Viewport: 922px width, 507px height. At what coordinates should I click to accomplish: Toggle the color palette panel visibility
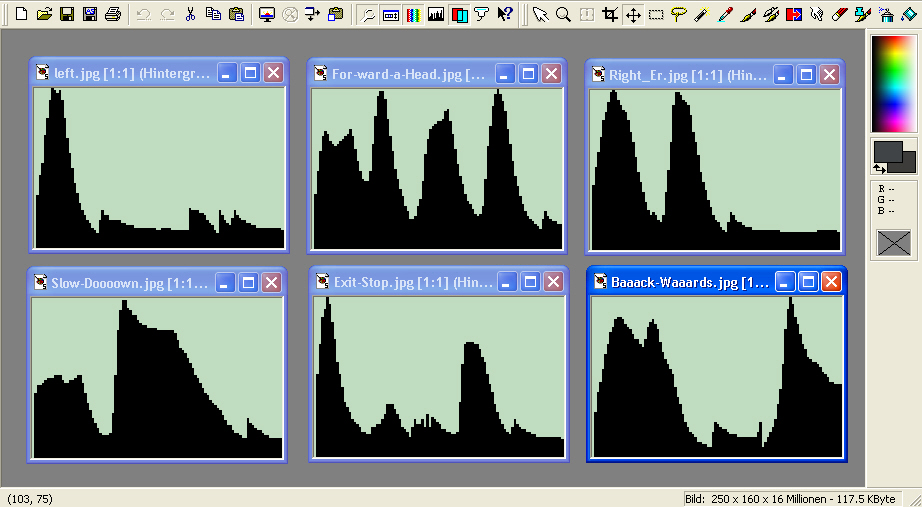coord(413,14)
